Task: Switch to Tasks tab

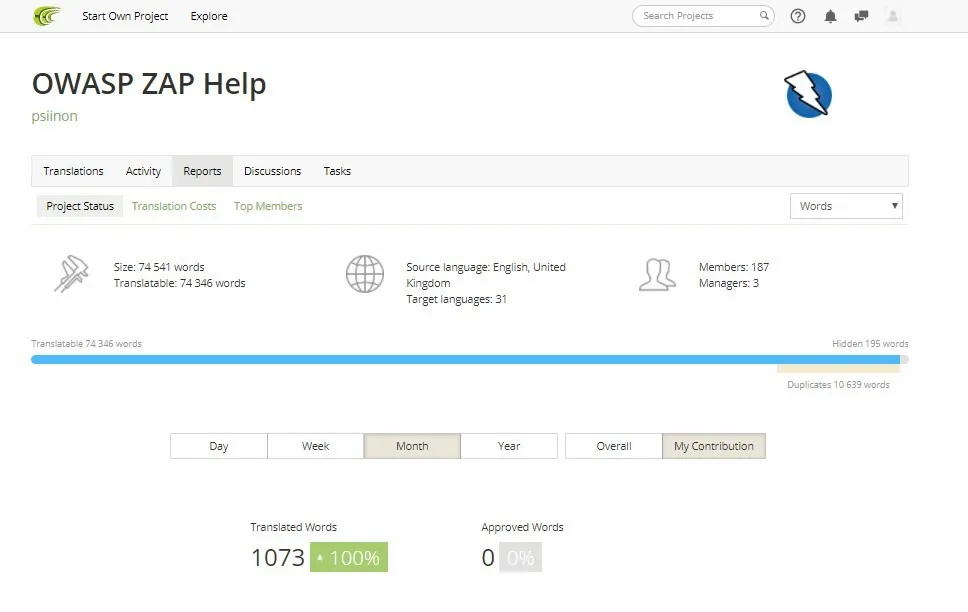Action: click(337, 171)
